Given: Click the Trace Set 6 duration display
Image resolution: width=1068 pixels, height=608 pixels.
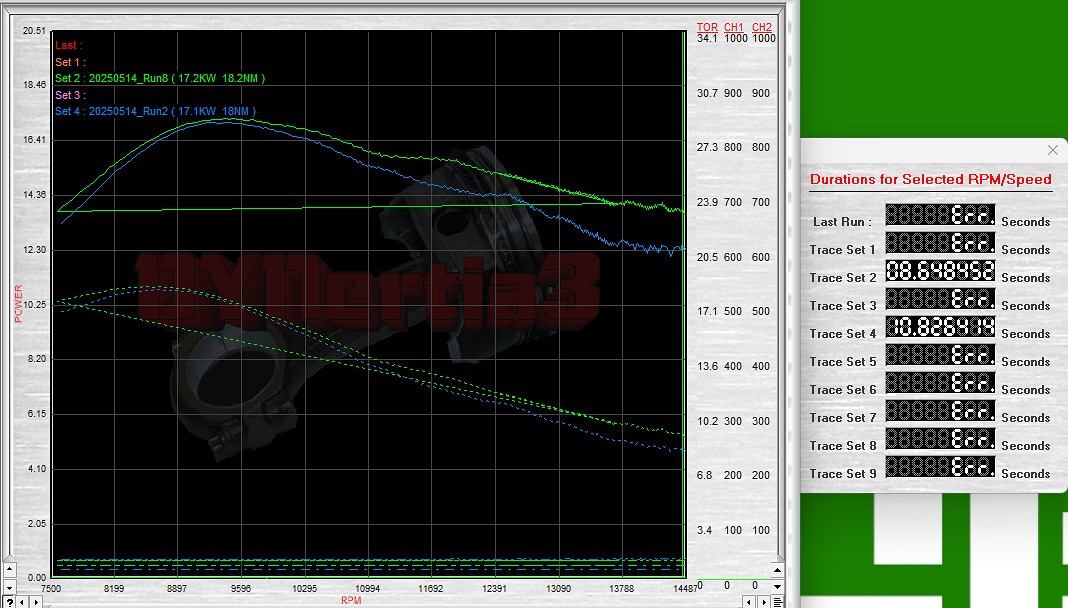Looking at the screenshot, I should click(x=940, y=382).
